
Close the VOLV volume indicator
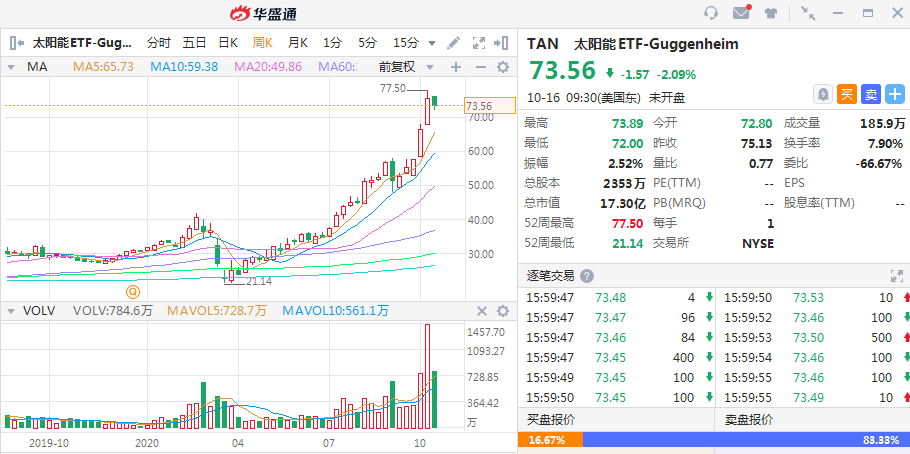point(481,311)
